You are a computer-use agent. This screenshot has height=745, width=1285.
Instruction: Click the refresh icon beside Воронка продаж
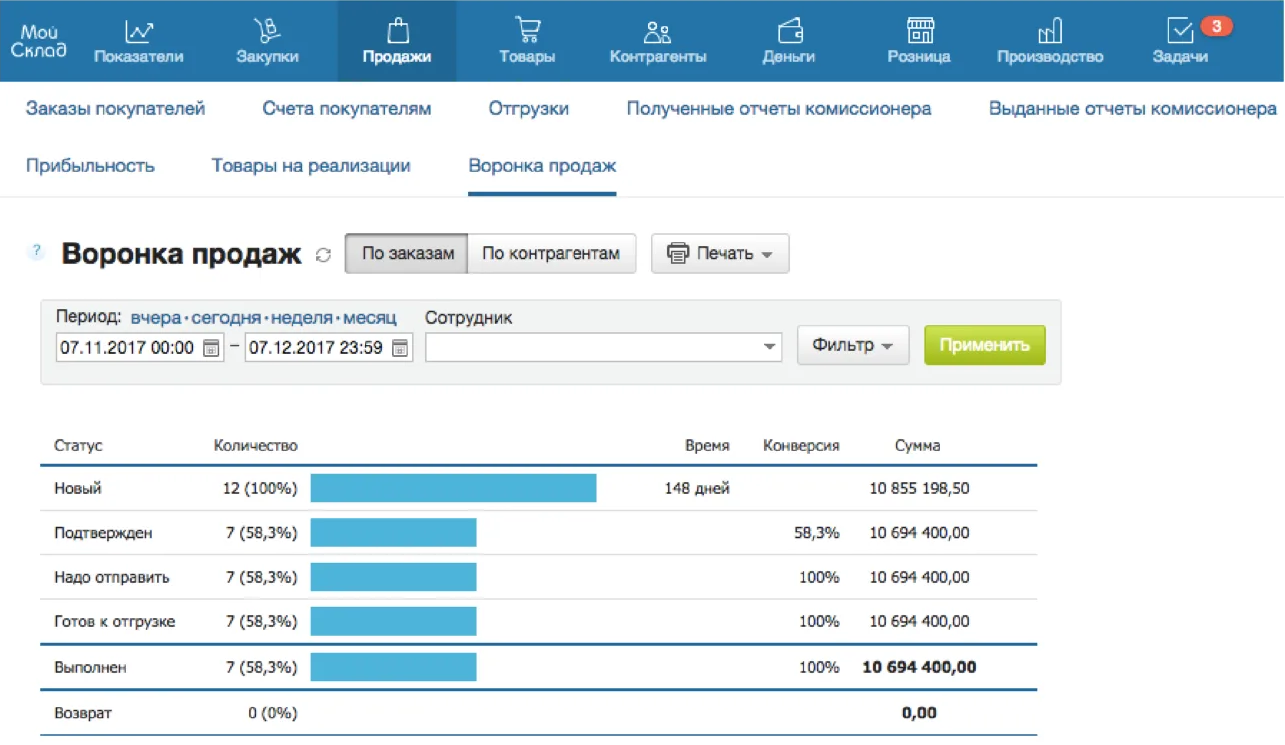pyautogui.click(x=323, y=255)
